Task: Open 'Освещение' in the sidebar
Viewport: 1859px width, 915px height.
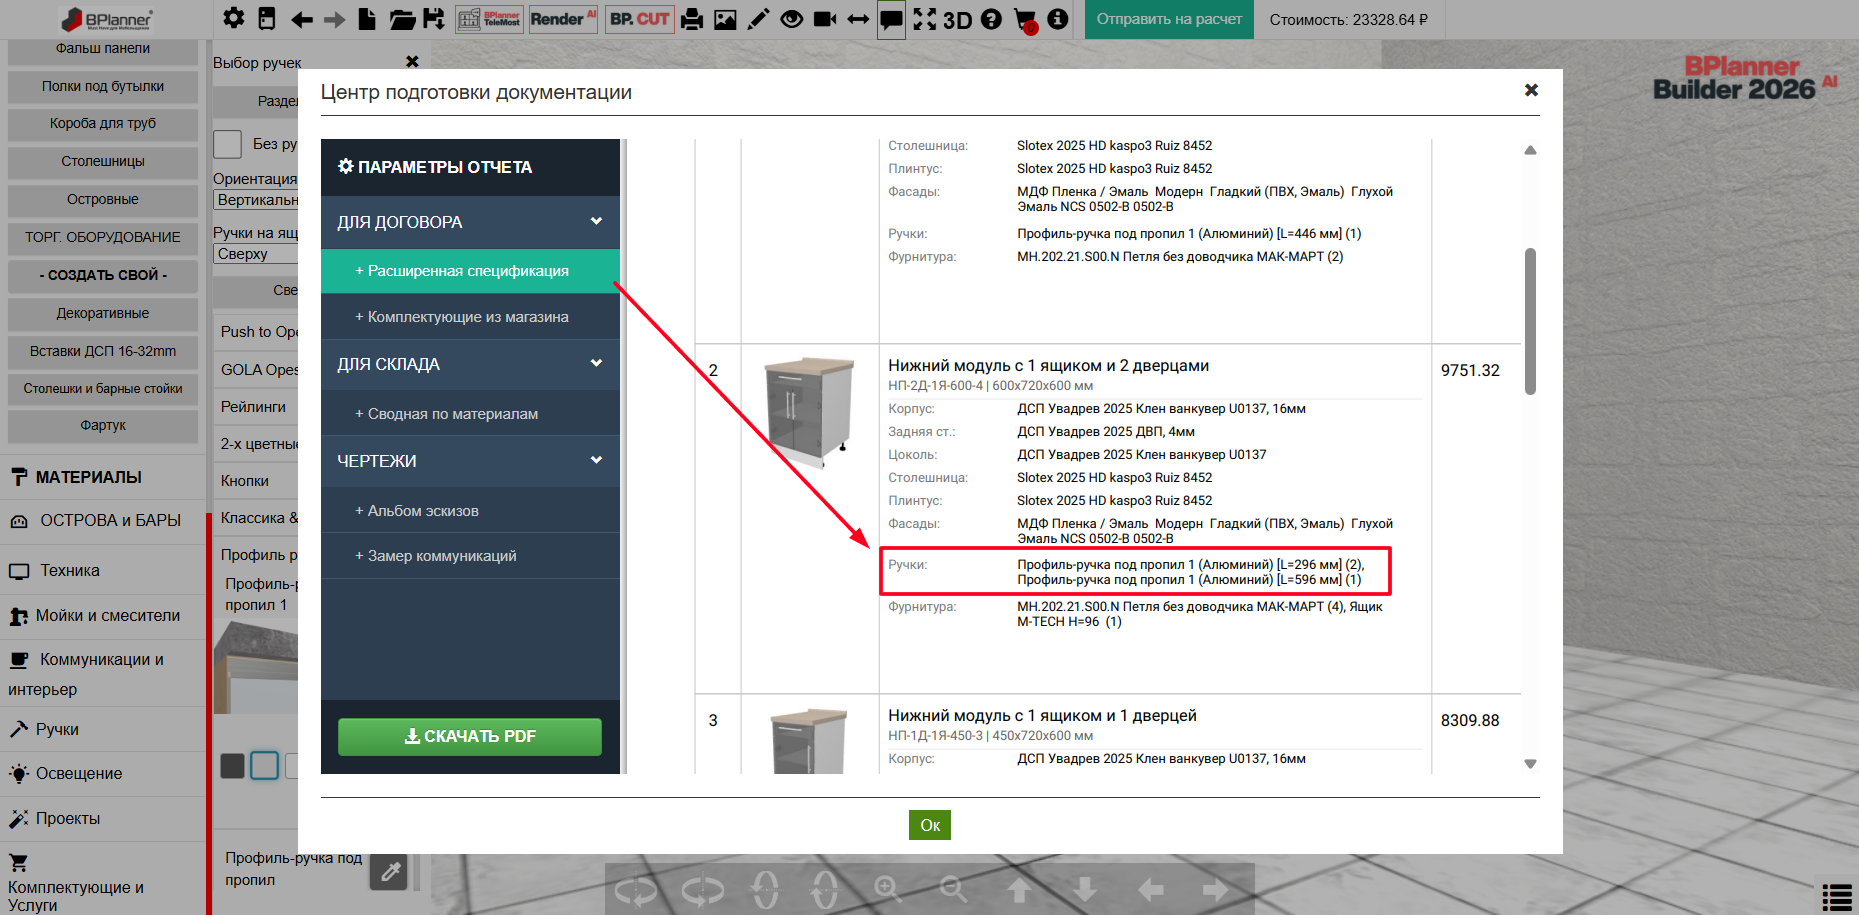Action: coord(104,774)
